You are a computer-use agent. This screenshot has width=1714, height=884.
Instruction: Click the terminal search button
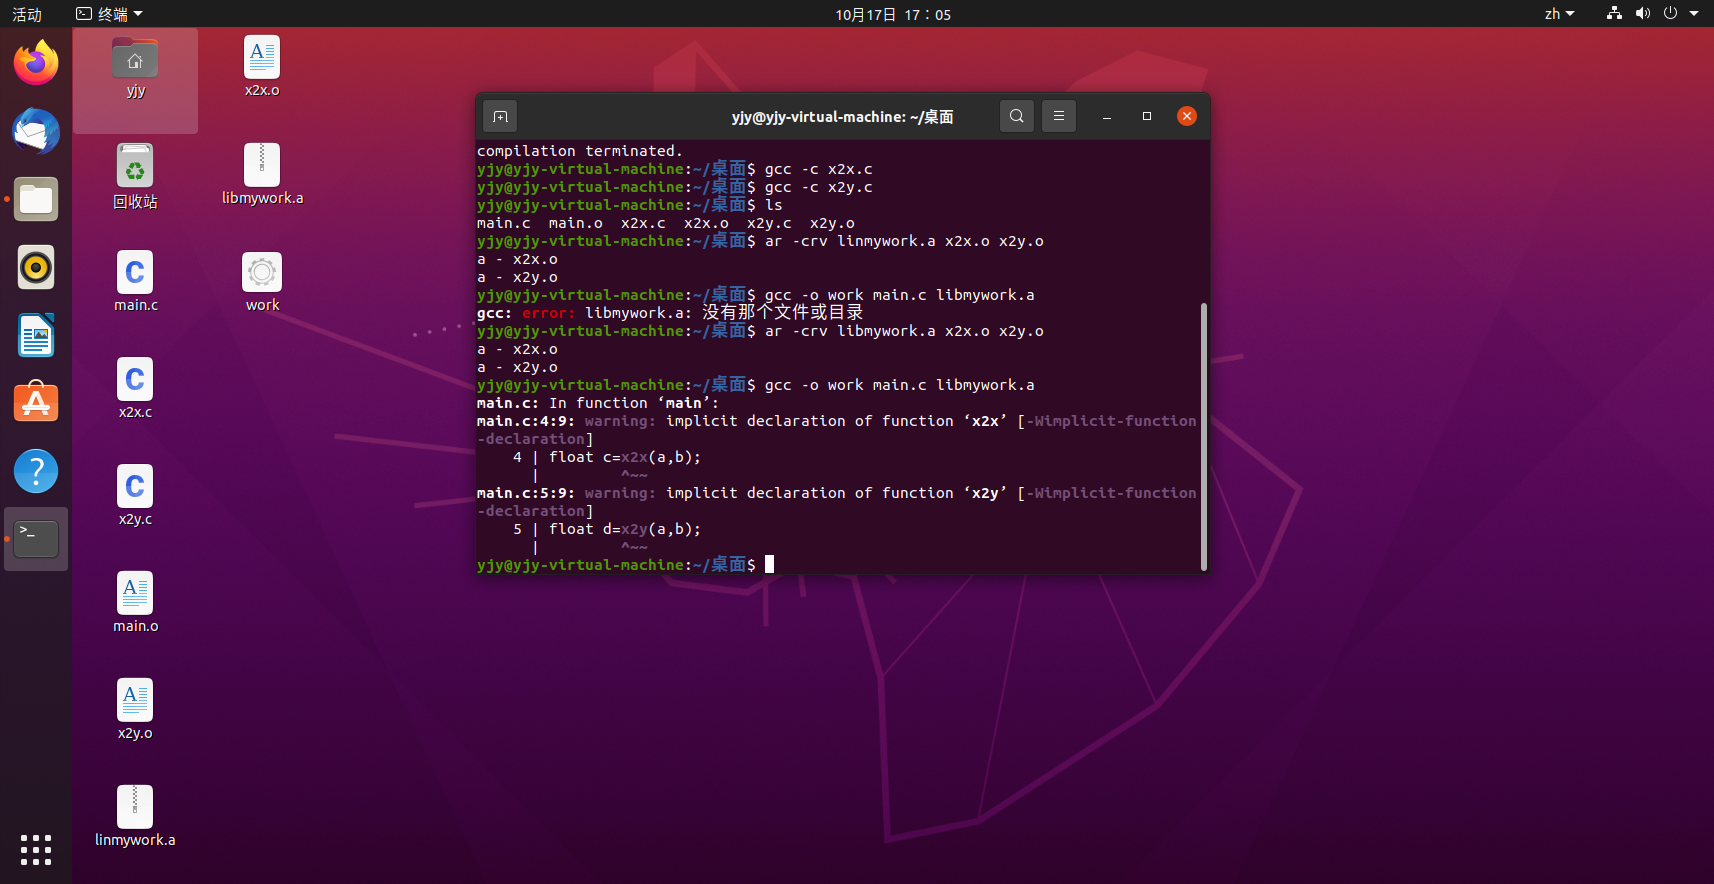click(x=1017, y=116)
